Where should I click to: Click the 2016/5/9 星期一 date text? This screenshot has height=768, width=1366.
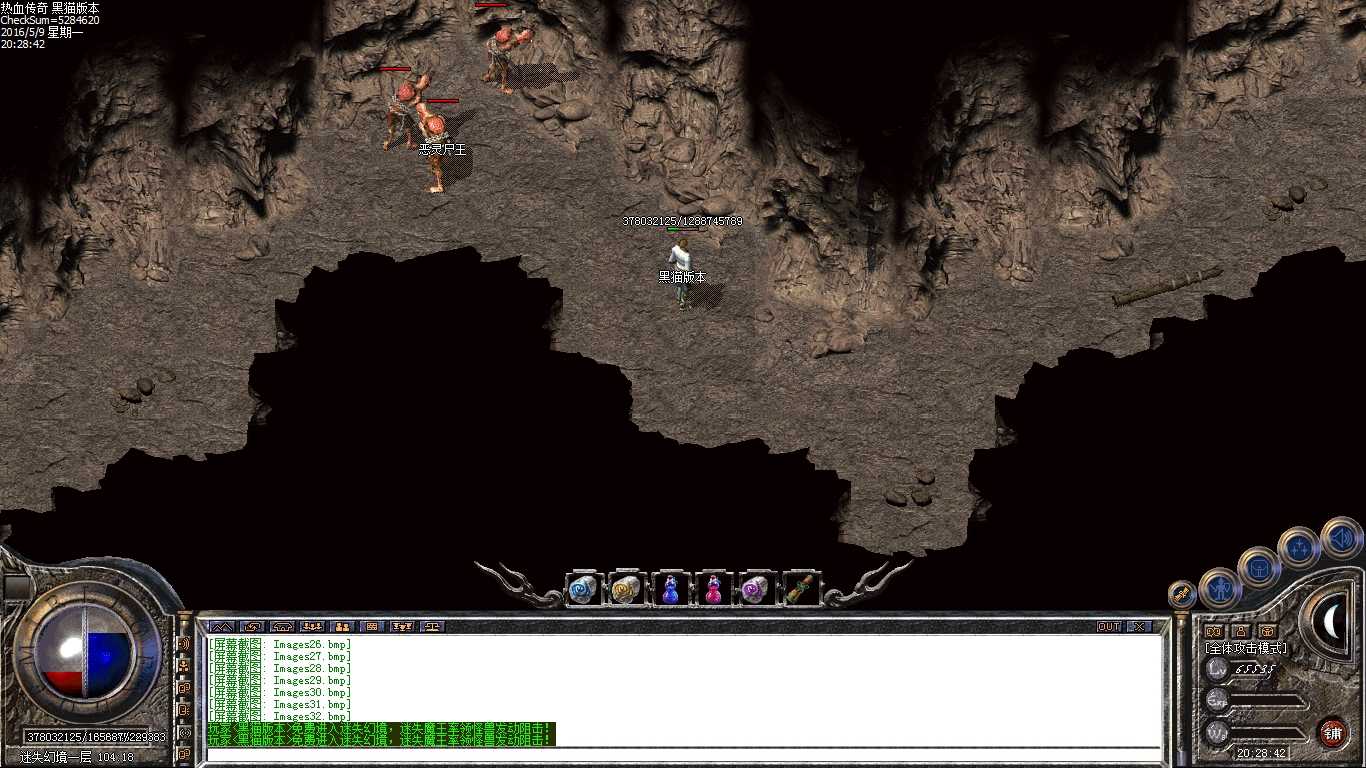coord(42,32)
